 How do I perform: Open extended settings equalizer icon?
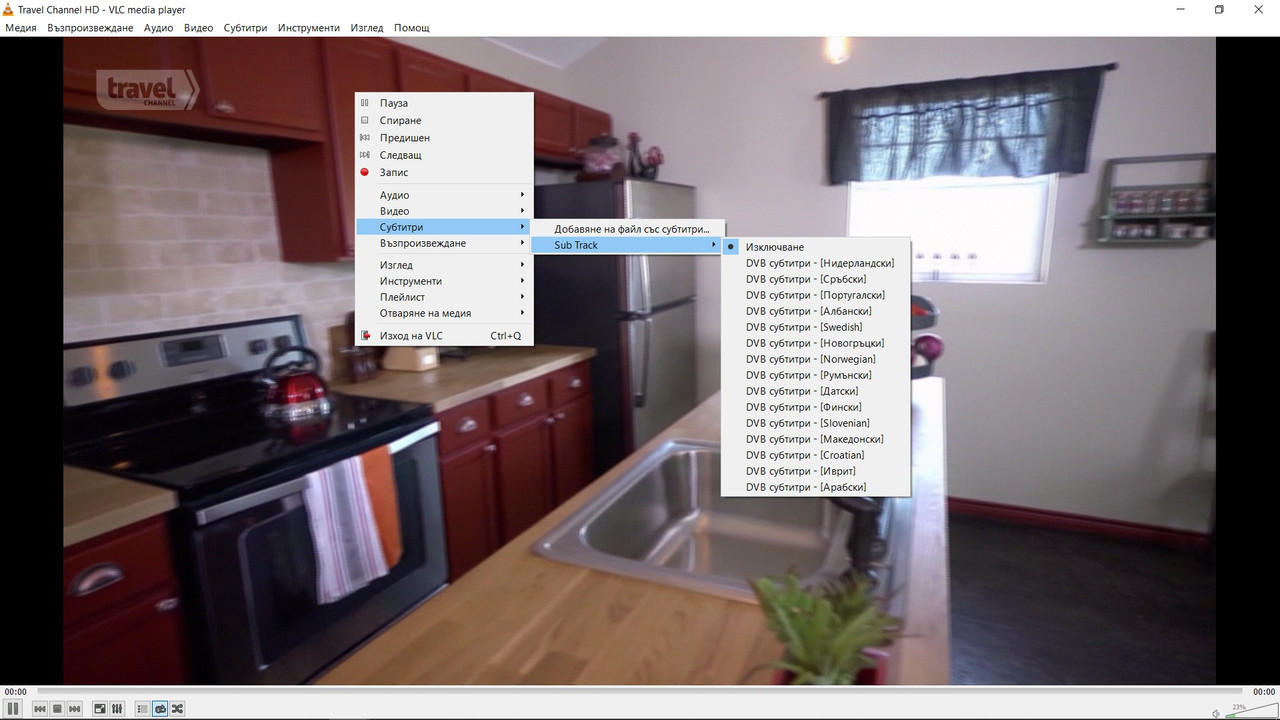point(117,709)
